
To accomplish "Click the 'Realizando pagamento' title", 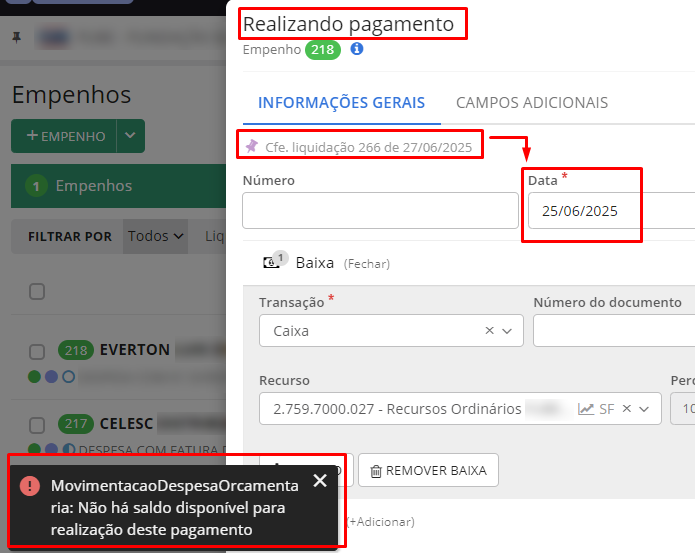I will [348, 24].
